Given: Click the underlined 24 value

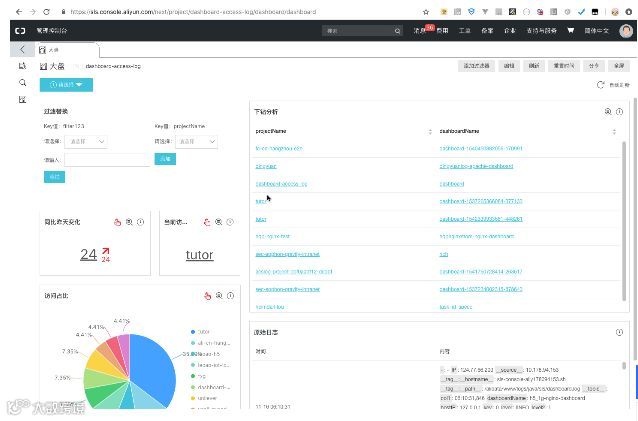Looking at the screenshot, I should click(88, 255).
